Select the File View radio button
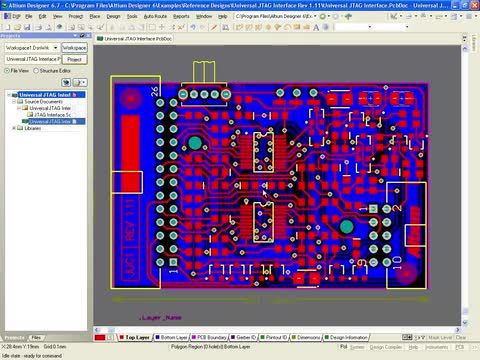The image size is (480, 360). click(6, 71)
